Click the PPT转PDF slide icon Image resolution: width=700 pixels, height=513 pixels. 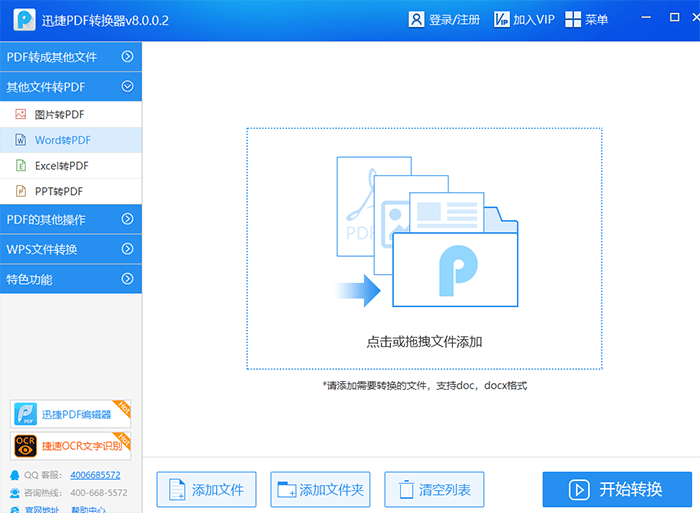(21, 191)
